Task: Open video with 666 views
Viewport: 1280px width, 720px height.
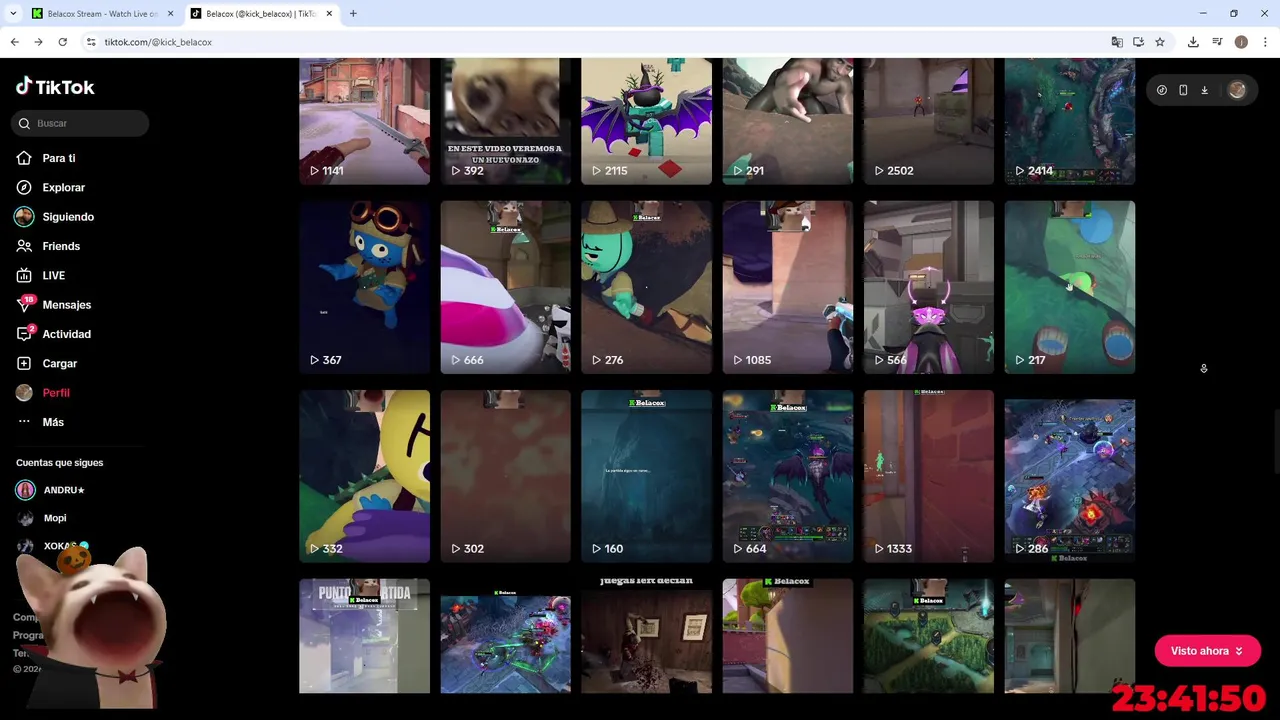Action: click(x=506, y=287)
